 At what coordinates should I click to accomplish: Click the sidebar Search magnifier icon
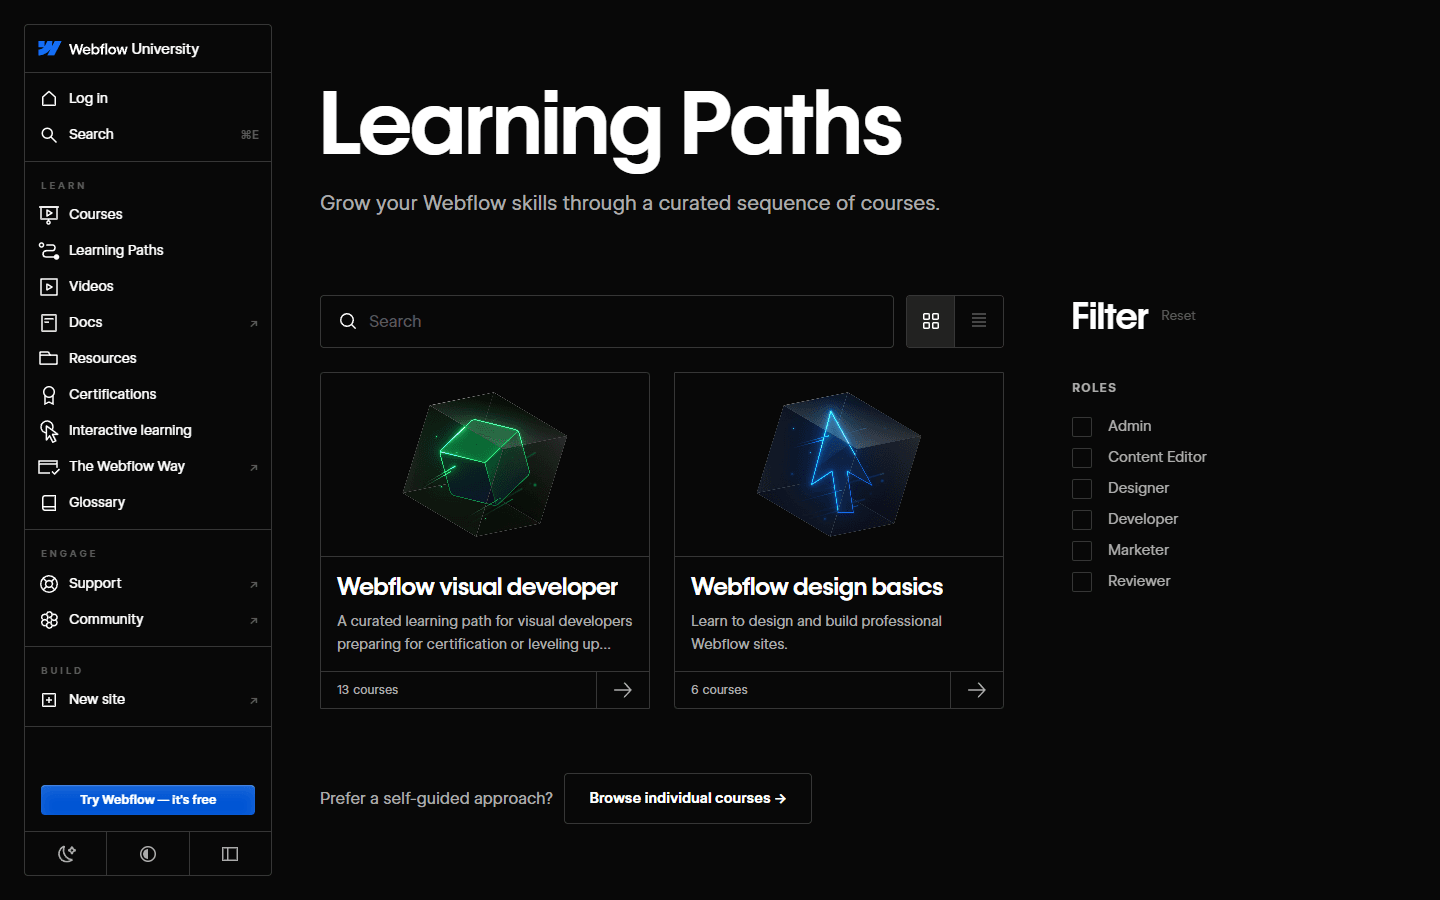49,134
